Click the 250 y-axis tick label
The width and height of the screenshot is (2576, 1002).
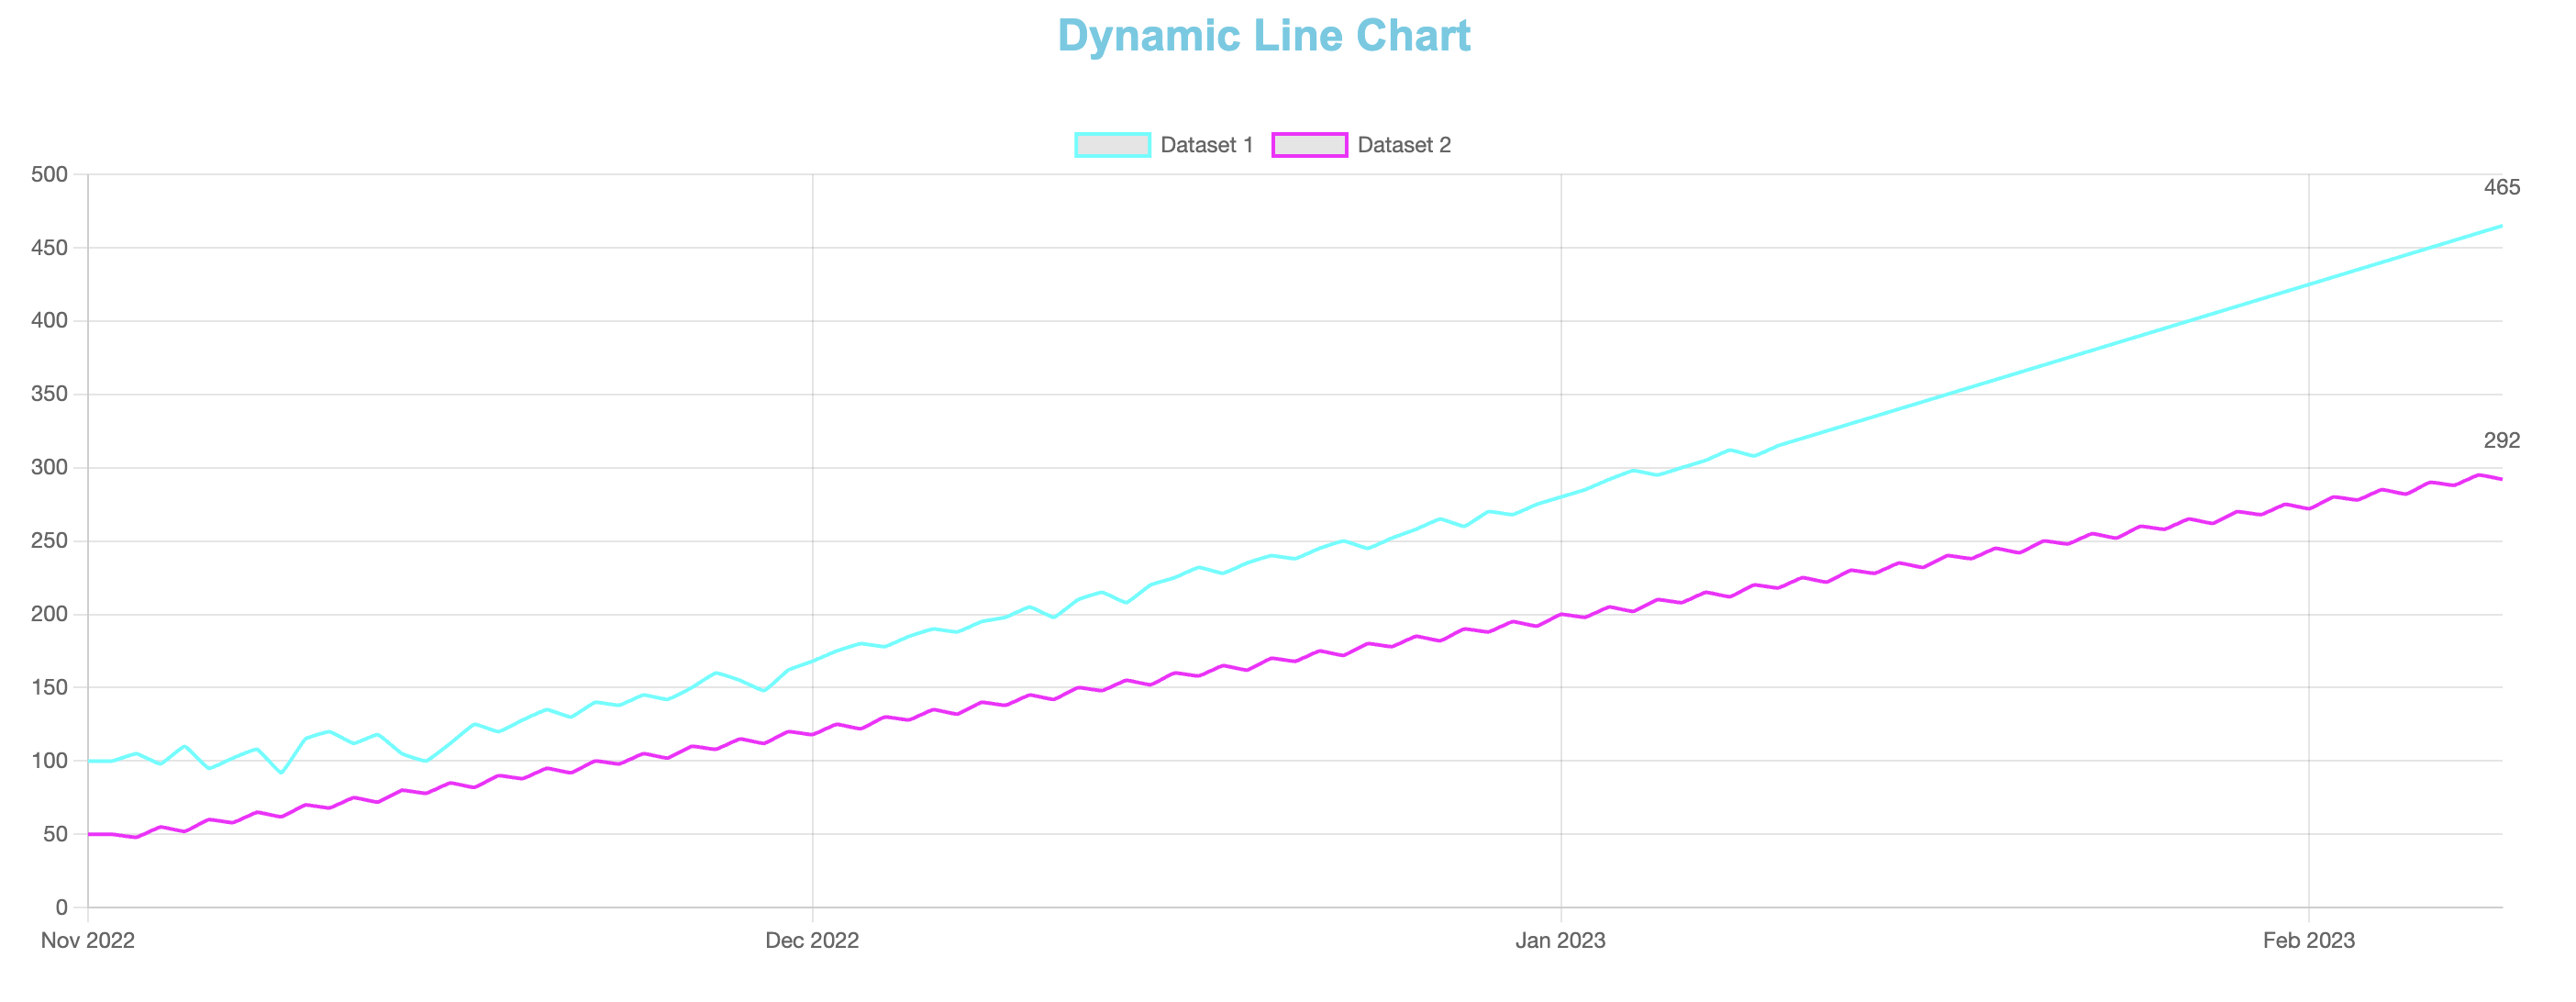pyautogui.click(x=50, y=541)
